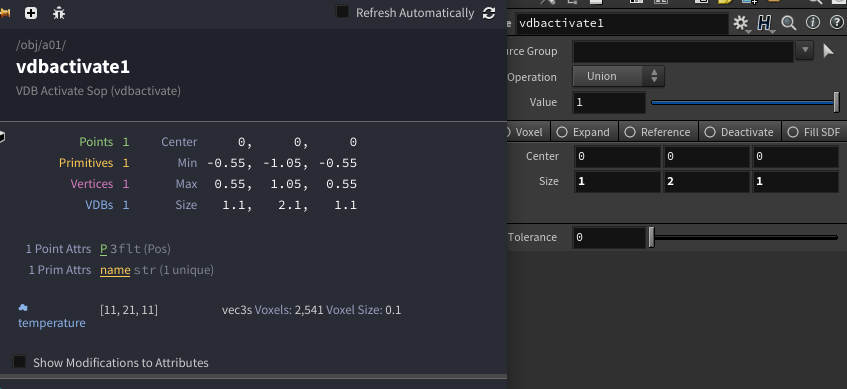Open the Source Group dropdown arrow
Screen dimensions: 847x389
click(x=805, y=51)
